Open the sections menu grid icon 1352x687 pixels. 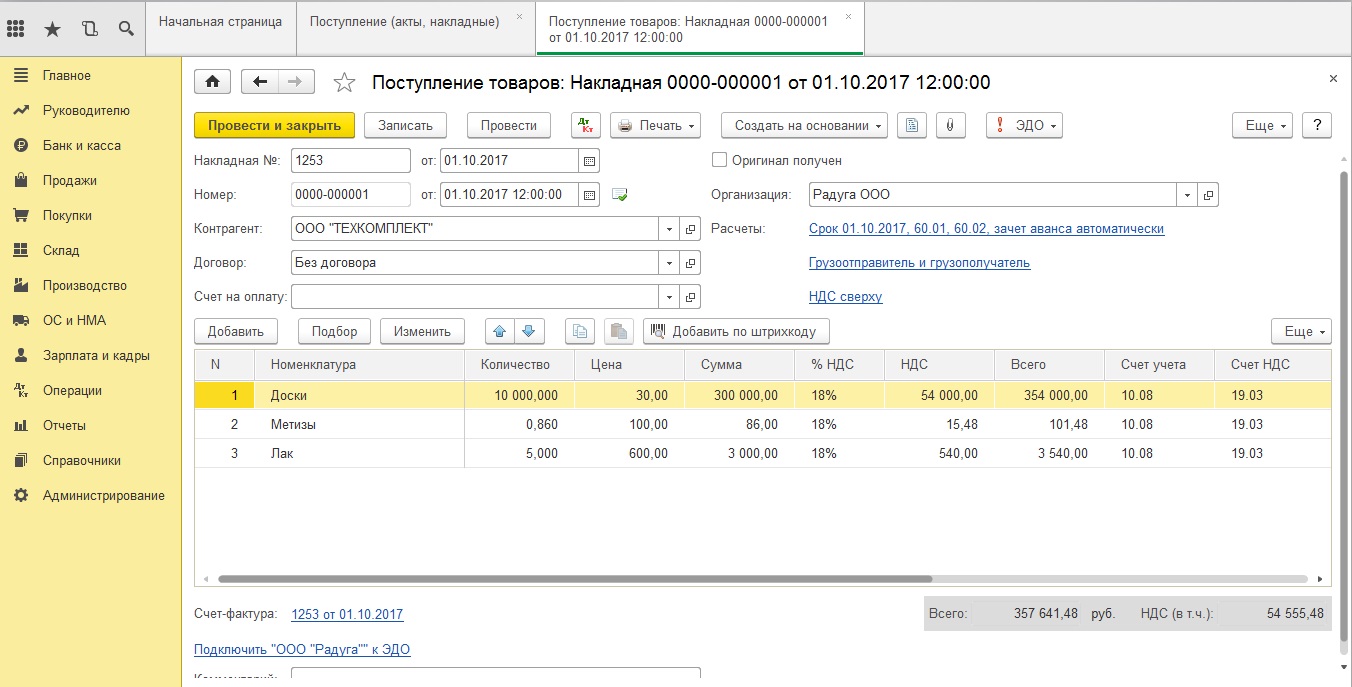coord(16,28)
